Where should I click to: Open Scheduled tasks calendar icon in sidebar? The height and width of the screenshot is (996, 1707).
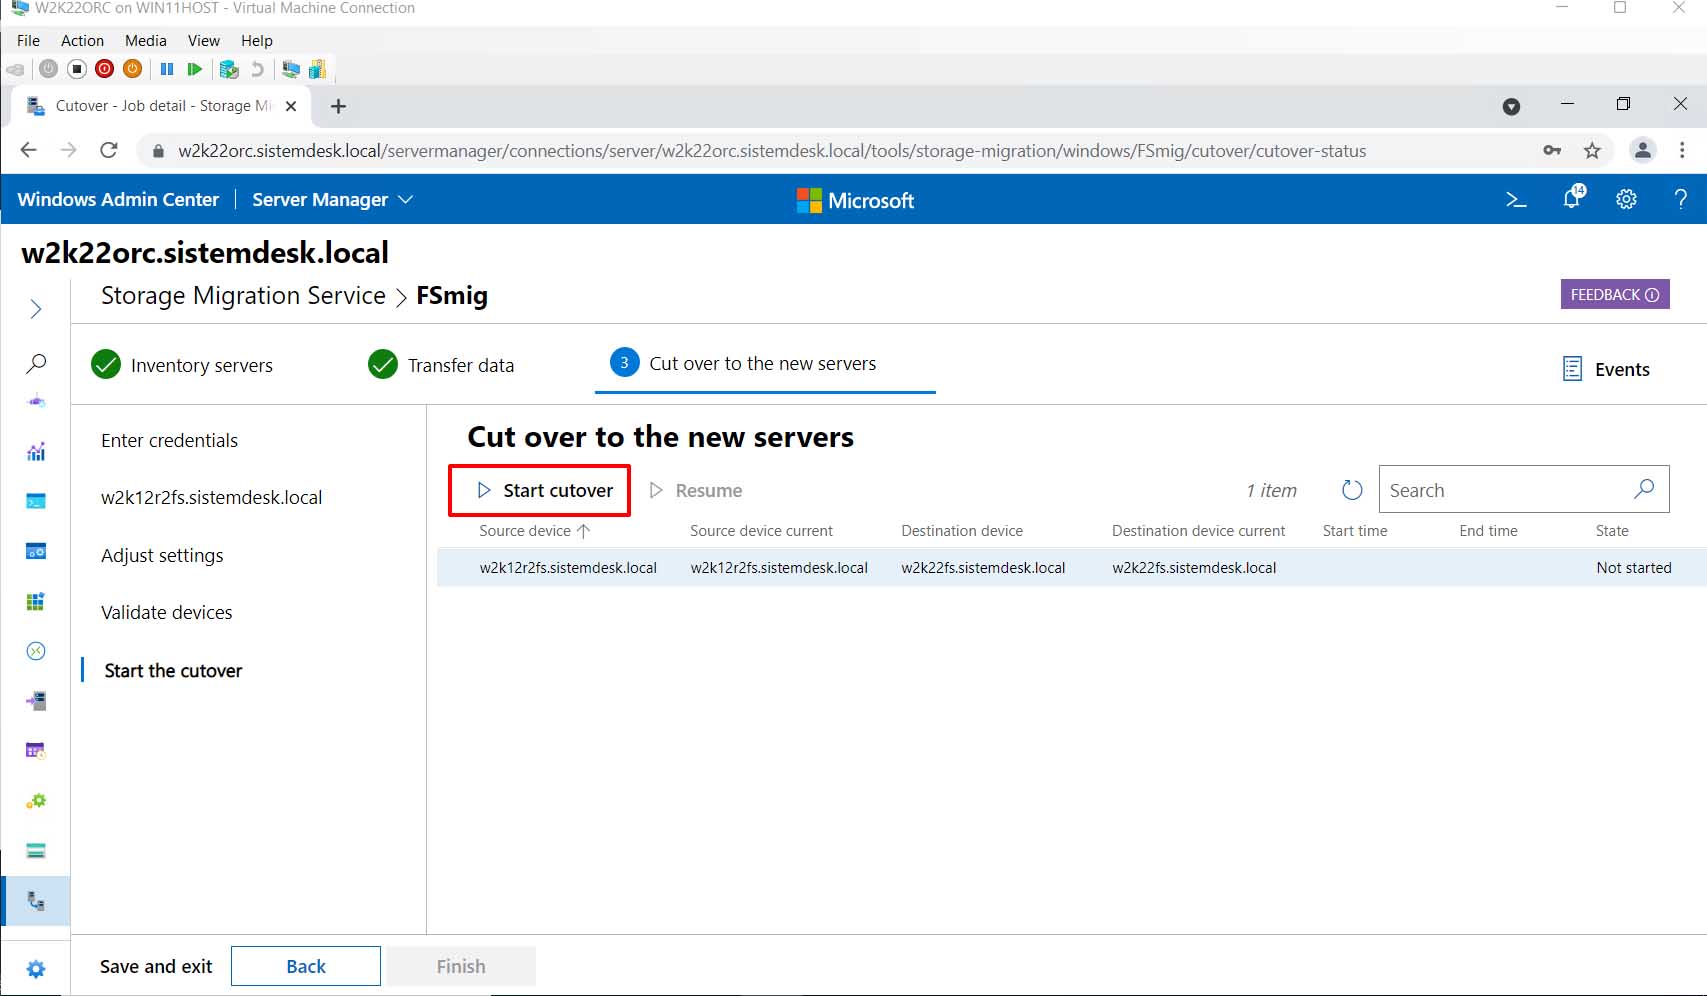click(x=36, y=751)
